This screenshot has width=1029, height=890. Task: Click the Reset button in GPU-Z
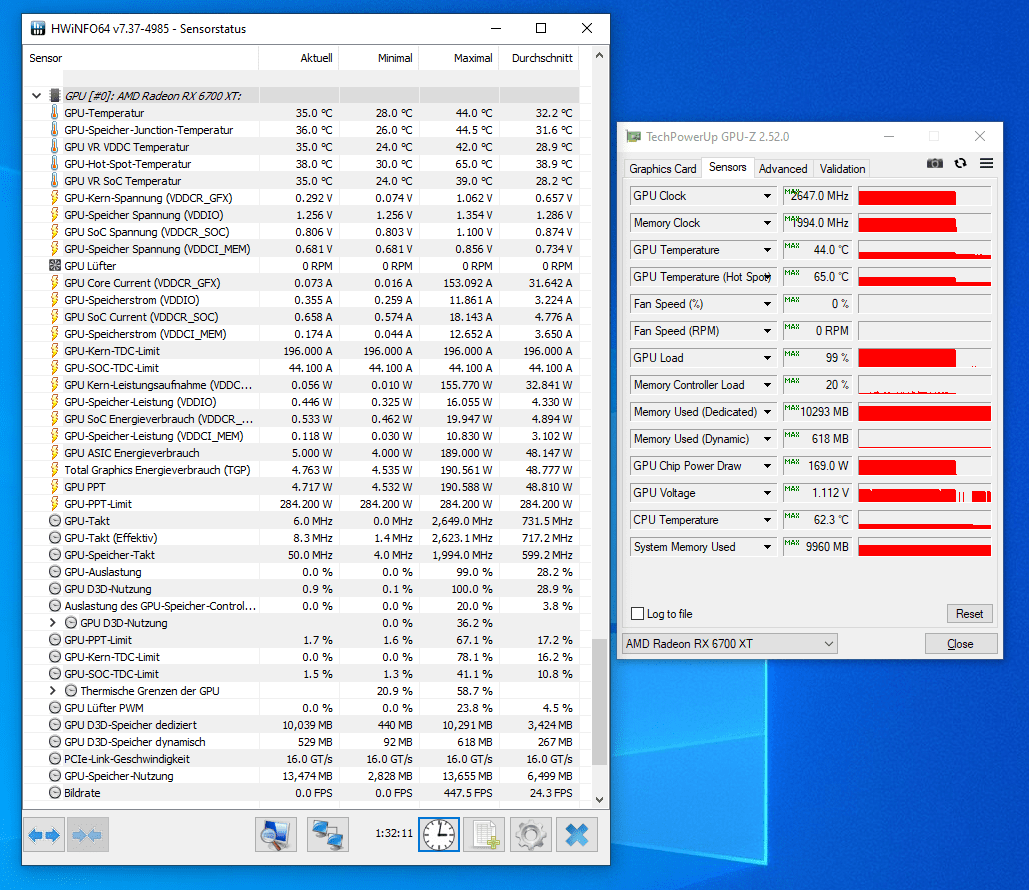coord(969,614)
